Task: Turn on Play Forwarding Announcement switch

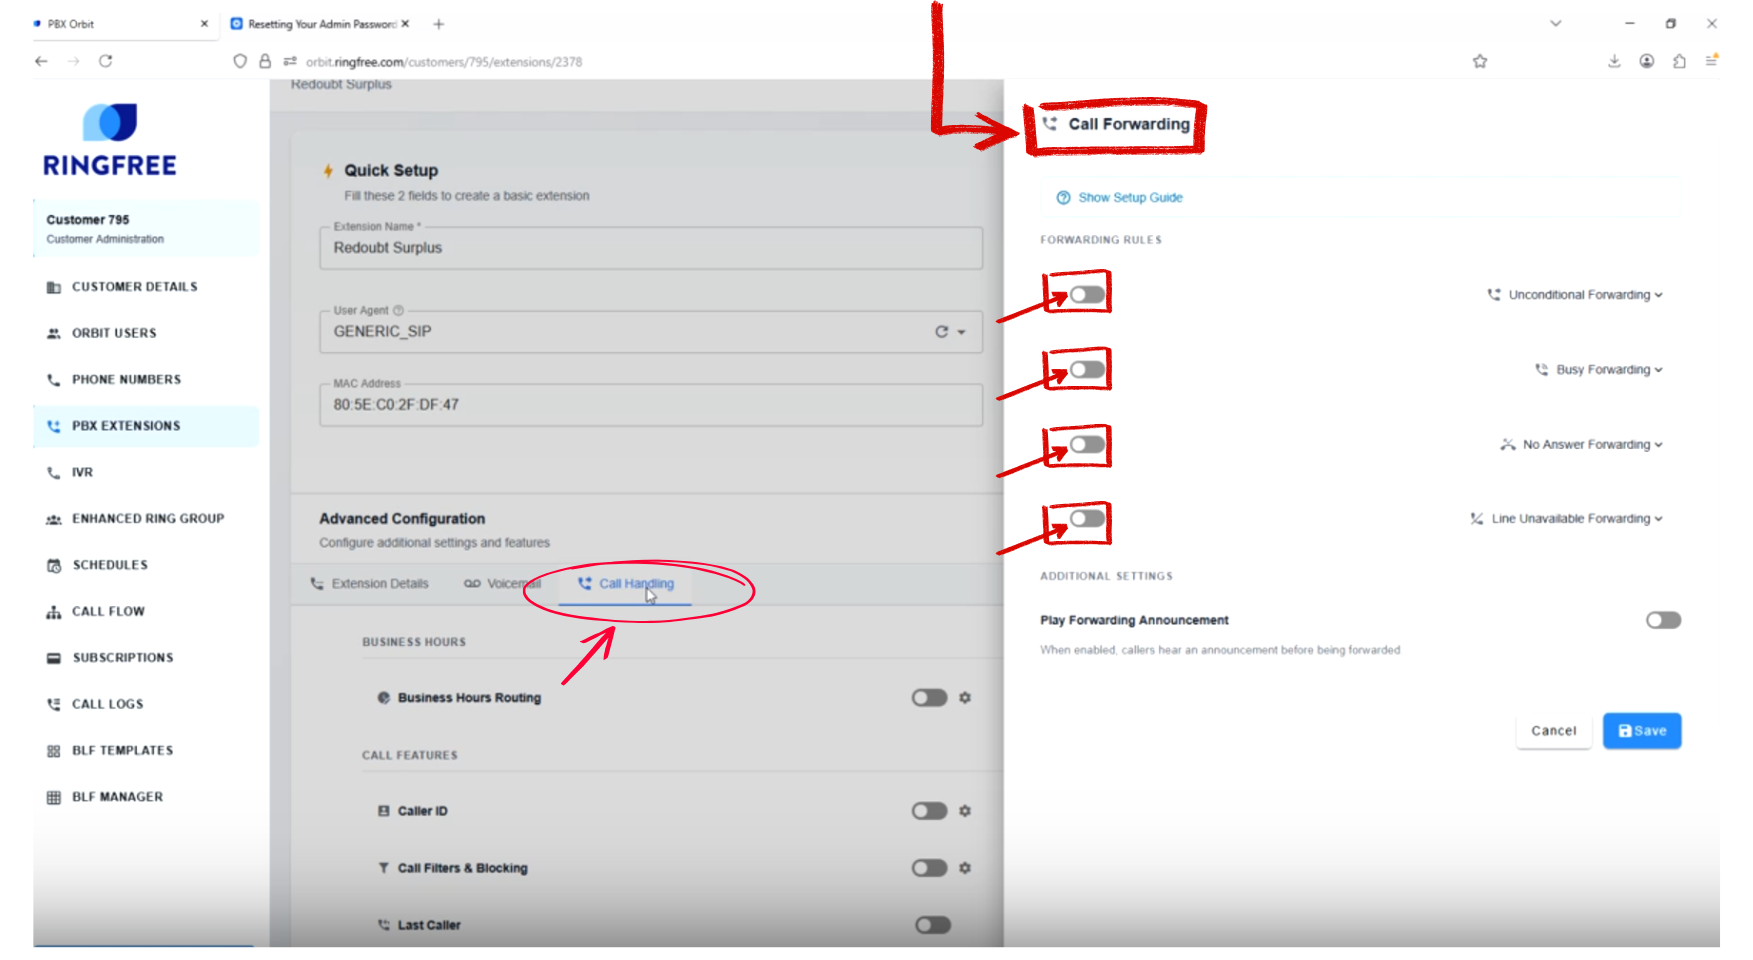Action: click(x=1663, y=621)
